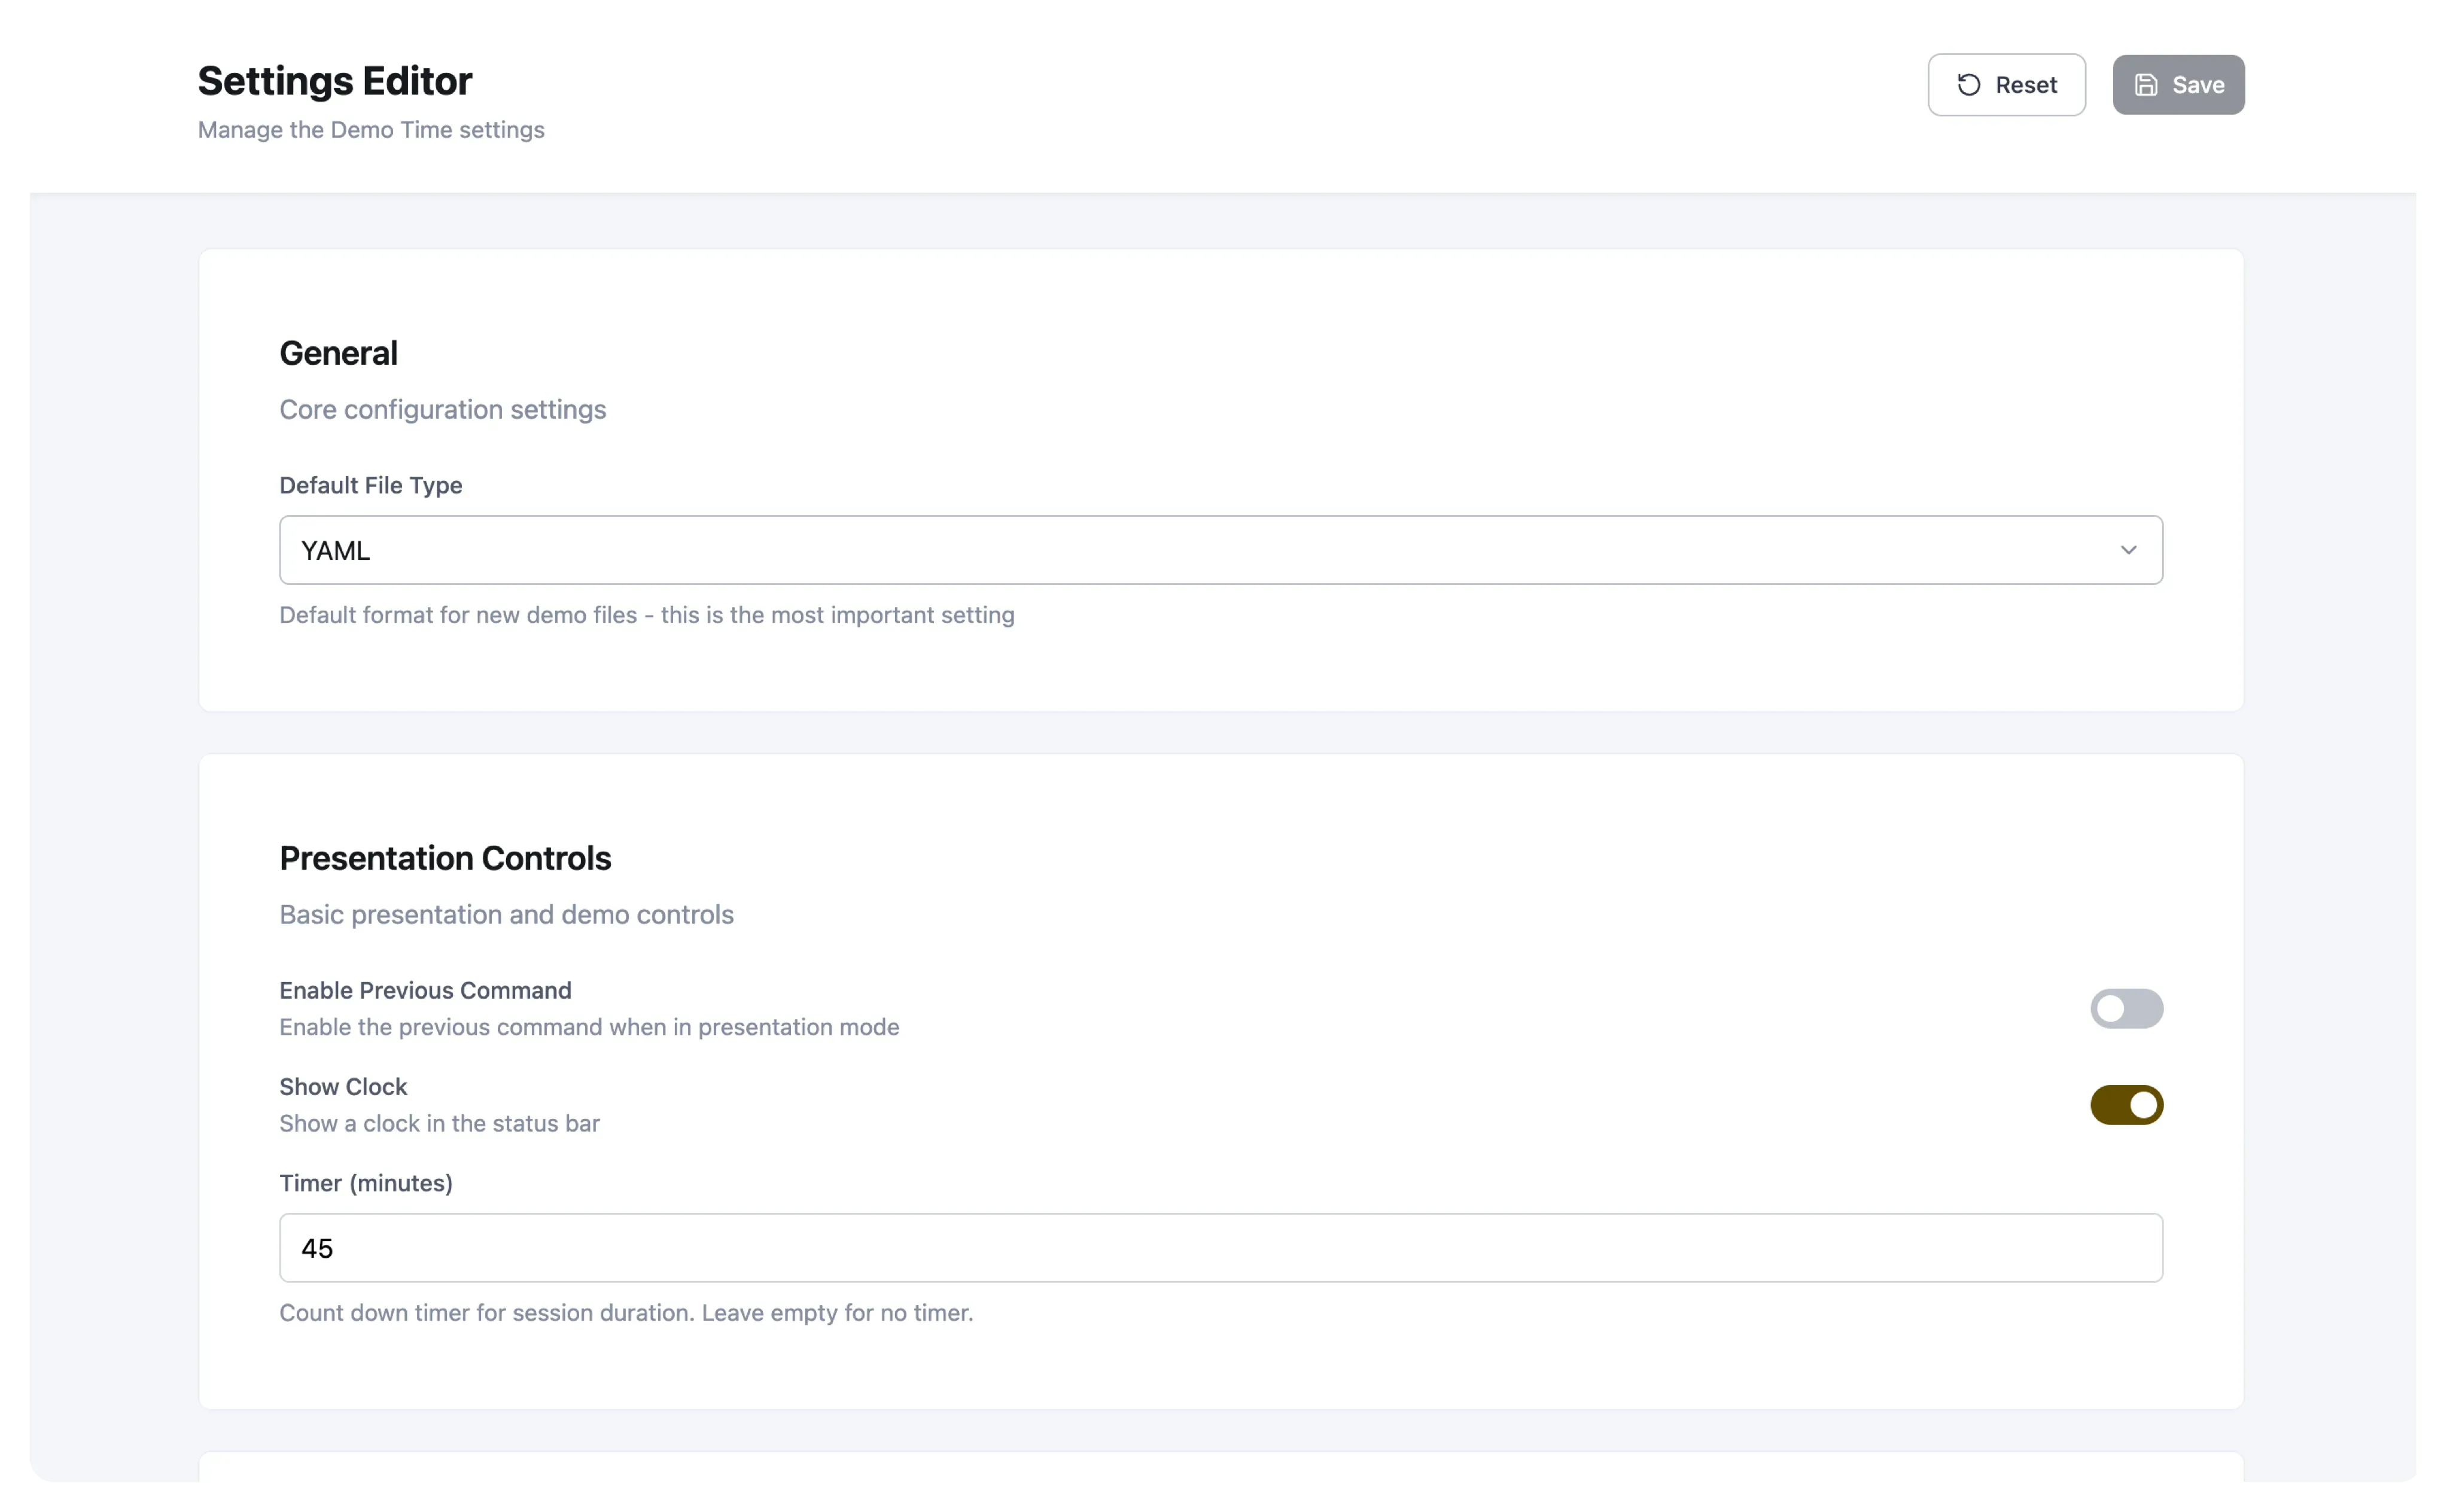Viewport: 2453px width, 1512px height.
Task: Click the Reset button
Action: [x=2006, y=84]
